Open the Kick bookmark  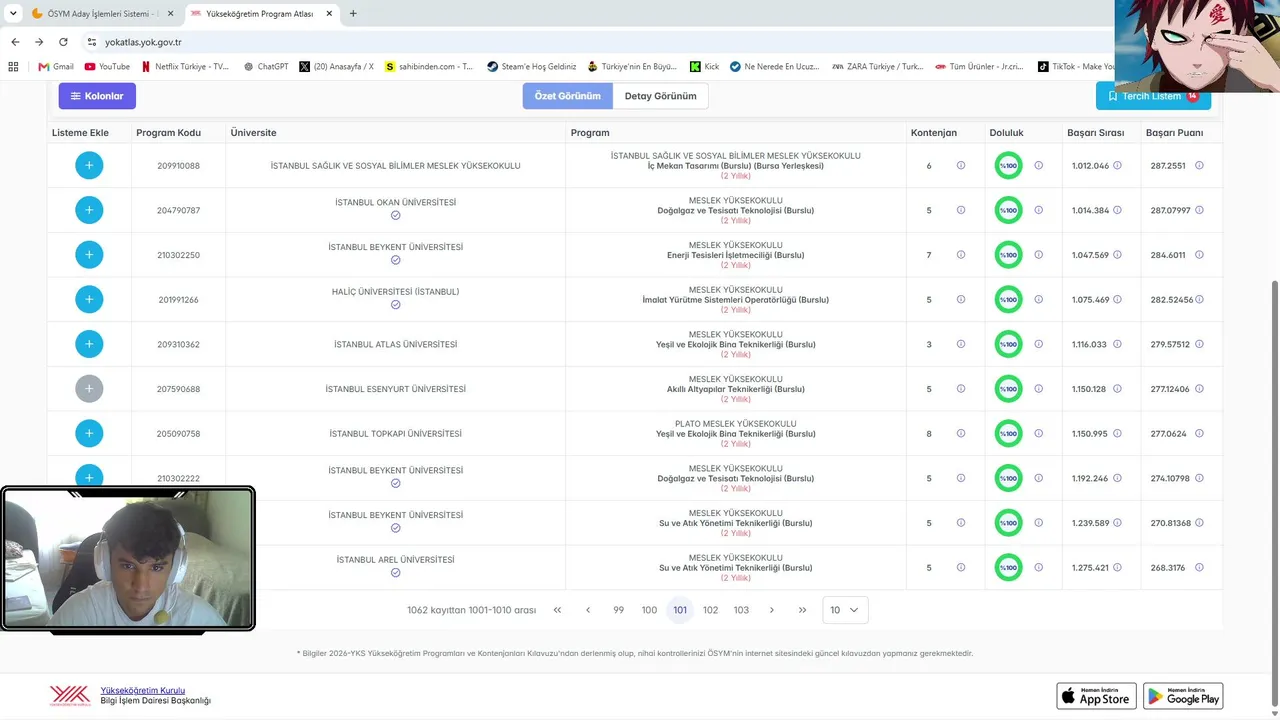click(x=705, y=66)
